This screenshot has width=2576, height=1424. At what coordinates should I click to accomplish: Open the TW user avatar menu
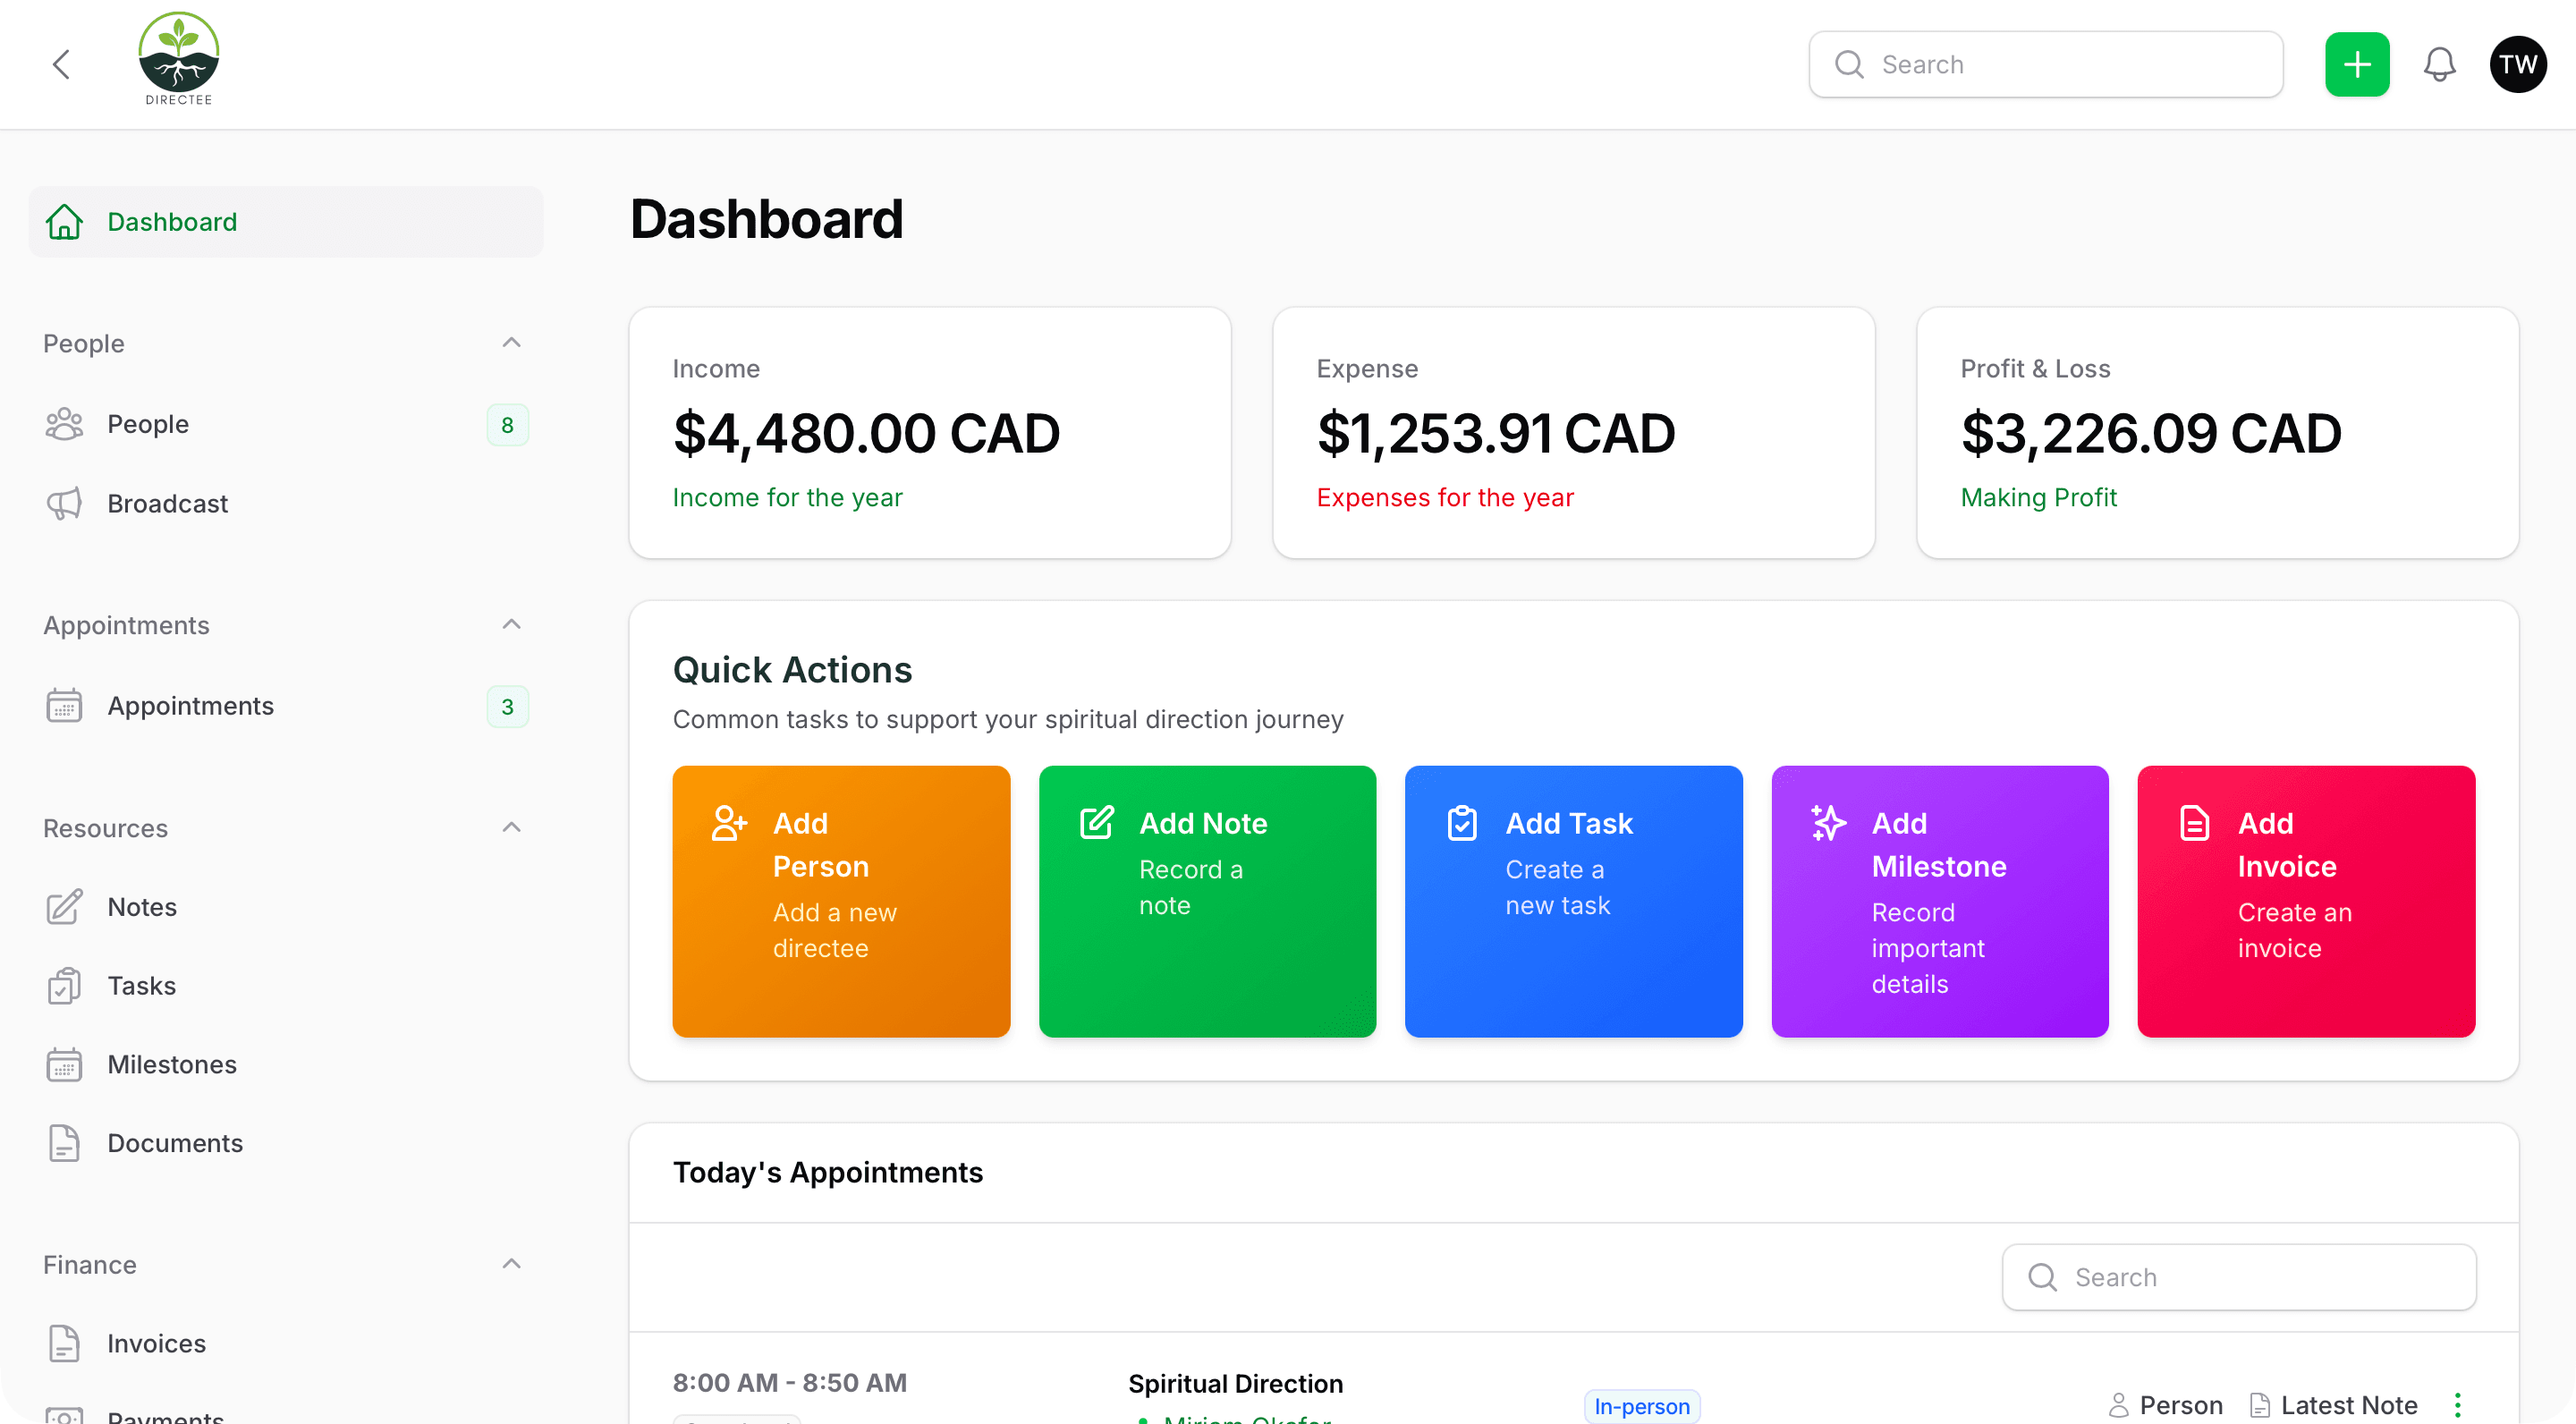coord(2517,65)
